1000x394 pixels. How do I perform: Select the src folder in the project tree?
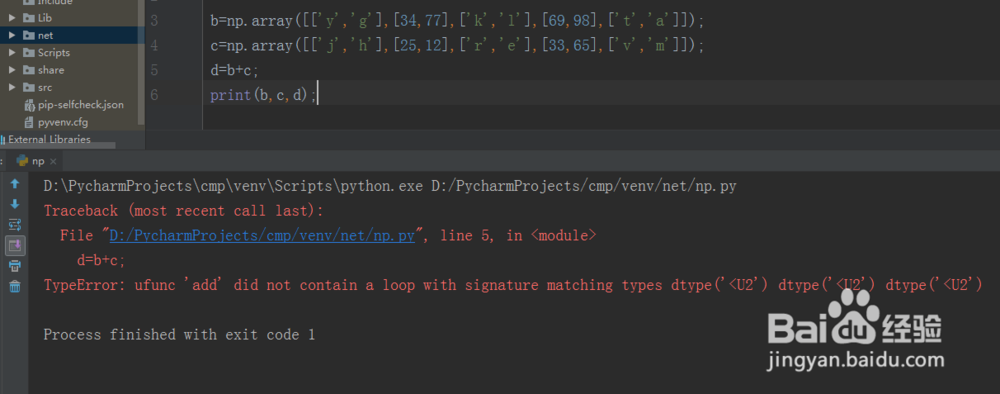coord(45,87)
